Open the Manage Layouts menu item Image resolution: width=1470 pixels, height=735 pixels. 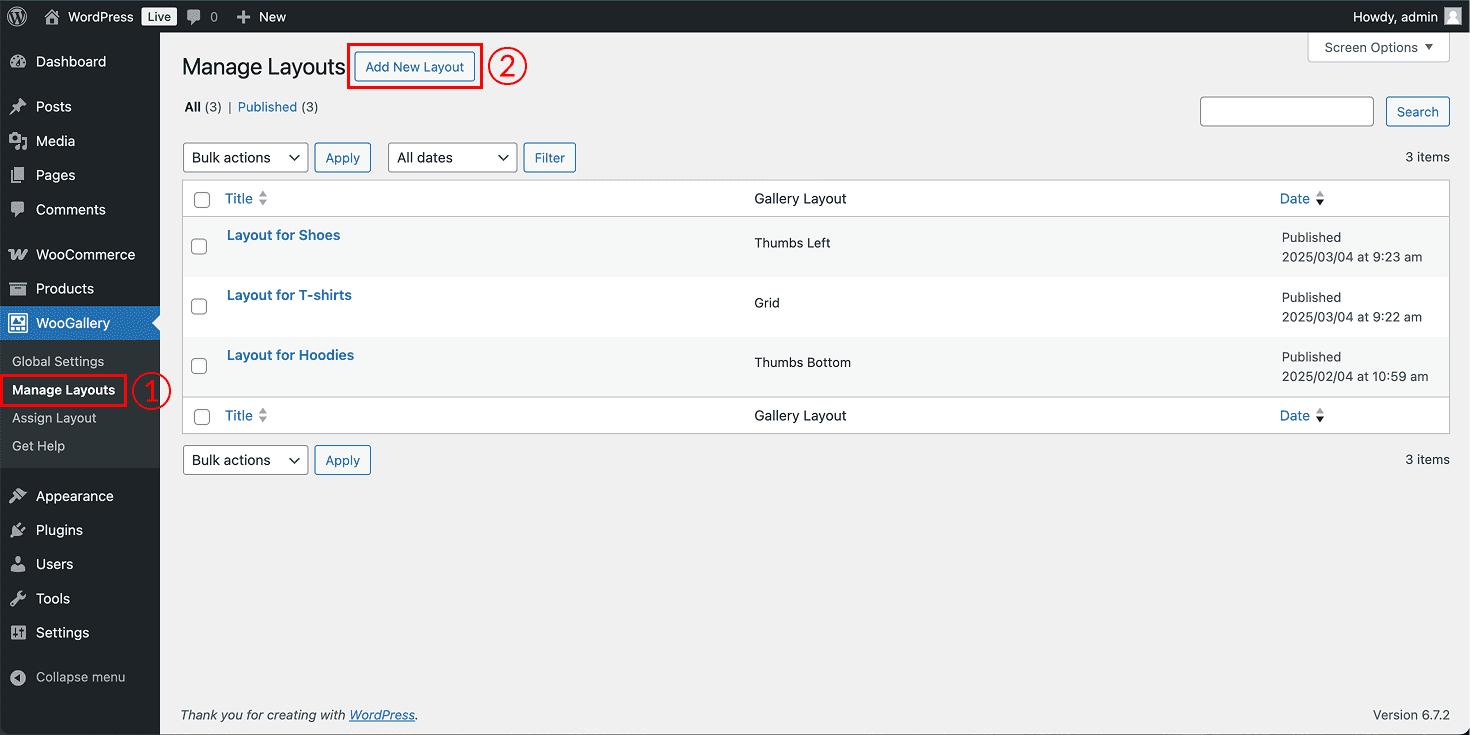click(63, 390)
